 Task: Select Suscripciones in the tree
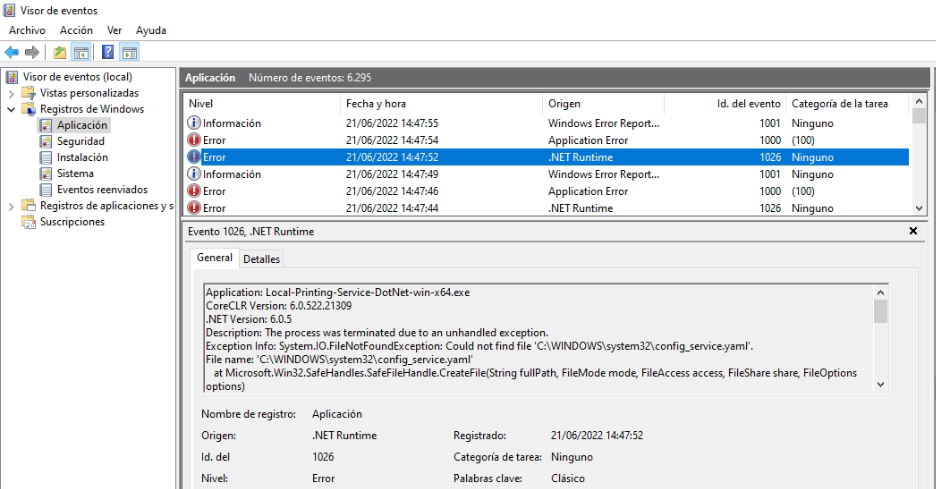click(x=71, y=222)
